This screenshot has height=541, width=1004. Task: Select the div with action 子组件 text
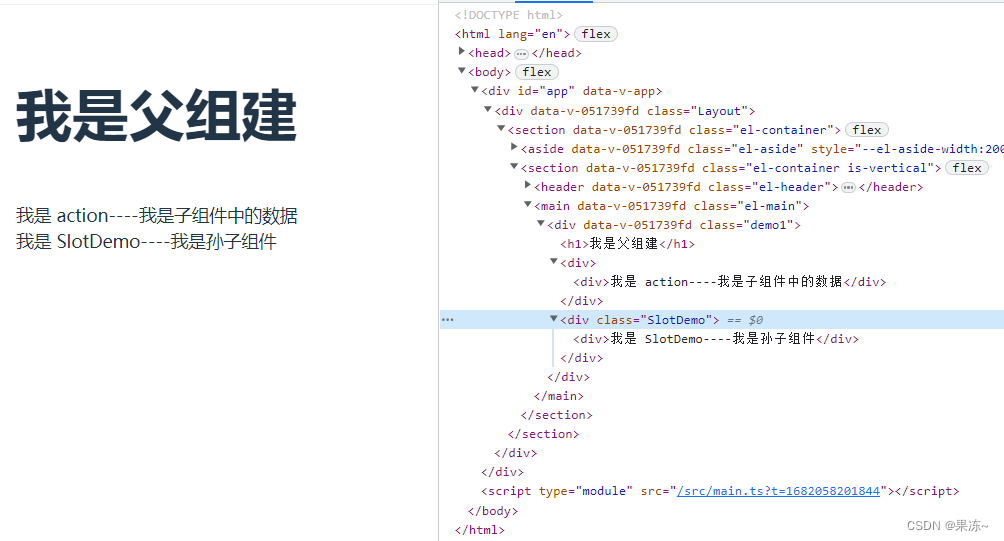(x=729, y=282)
